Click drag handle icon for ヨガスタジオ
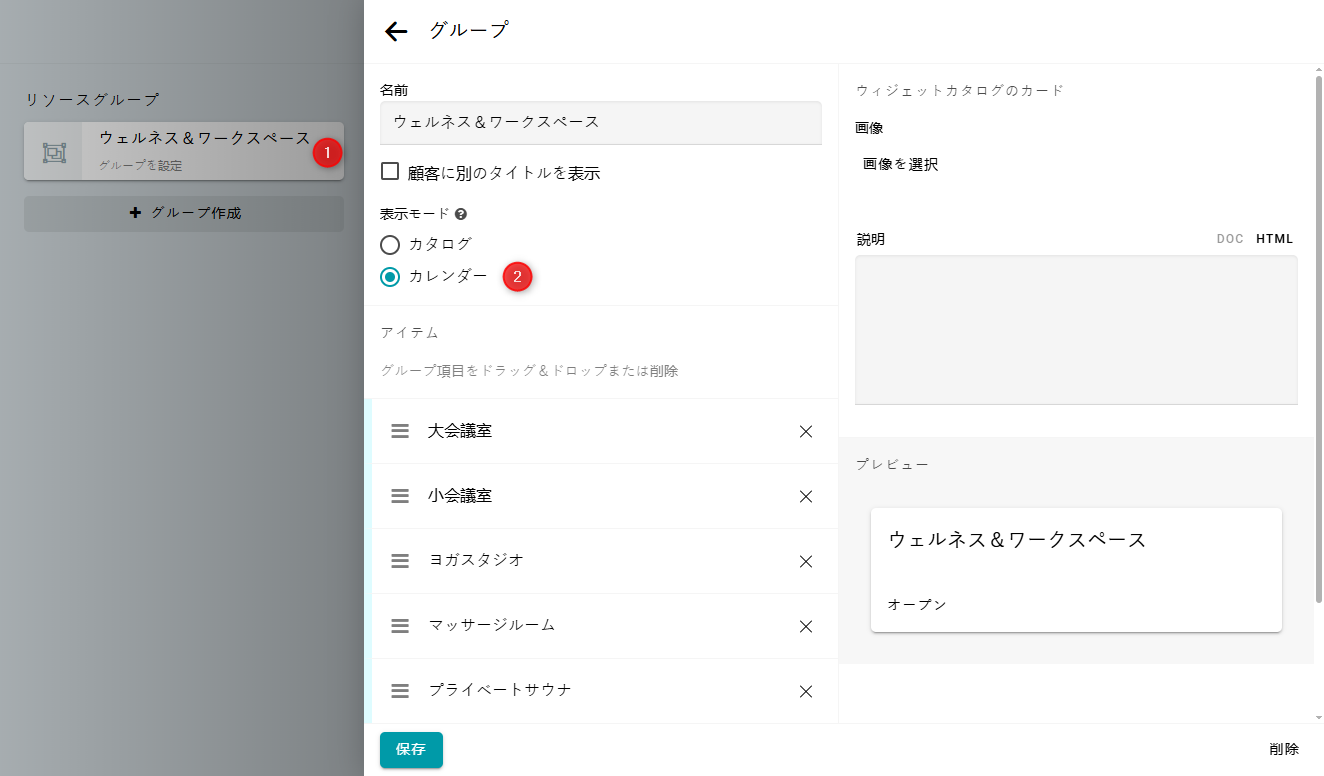 (400, 561)
